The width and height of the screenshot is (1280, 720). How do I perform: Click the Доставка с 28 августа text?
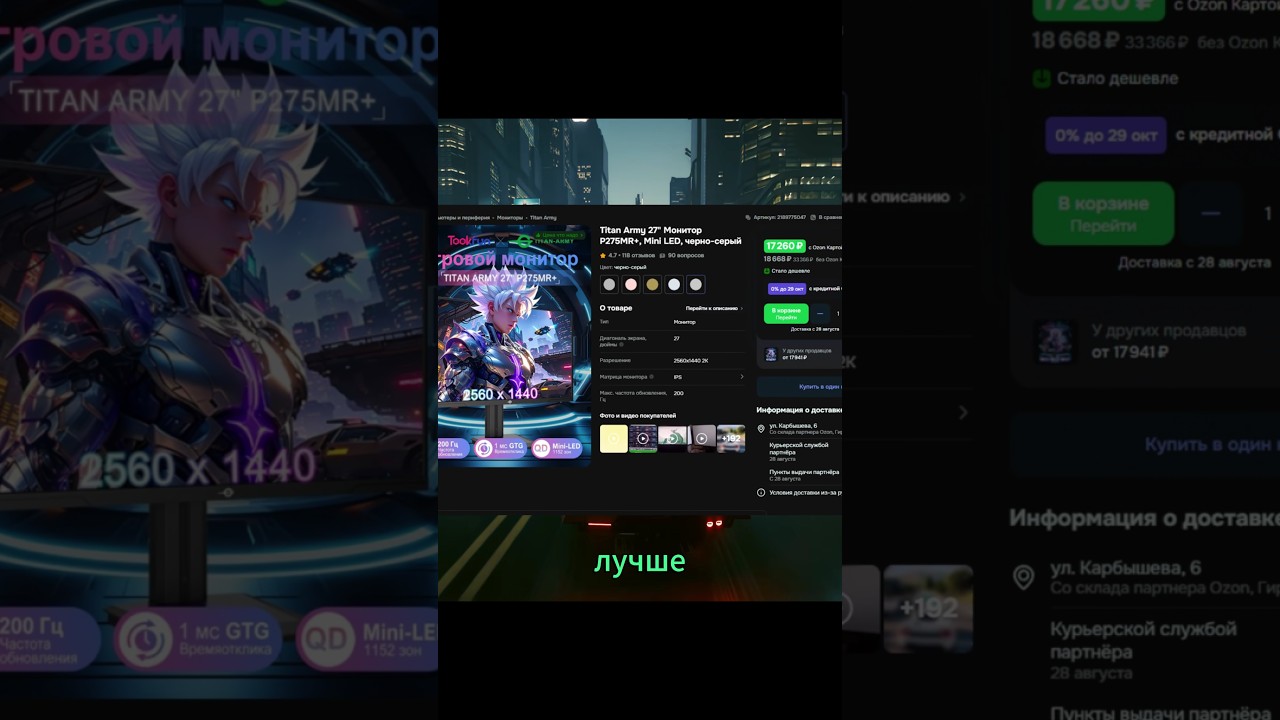tap(815, 329)
